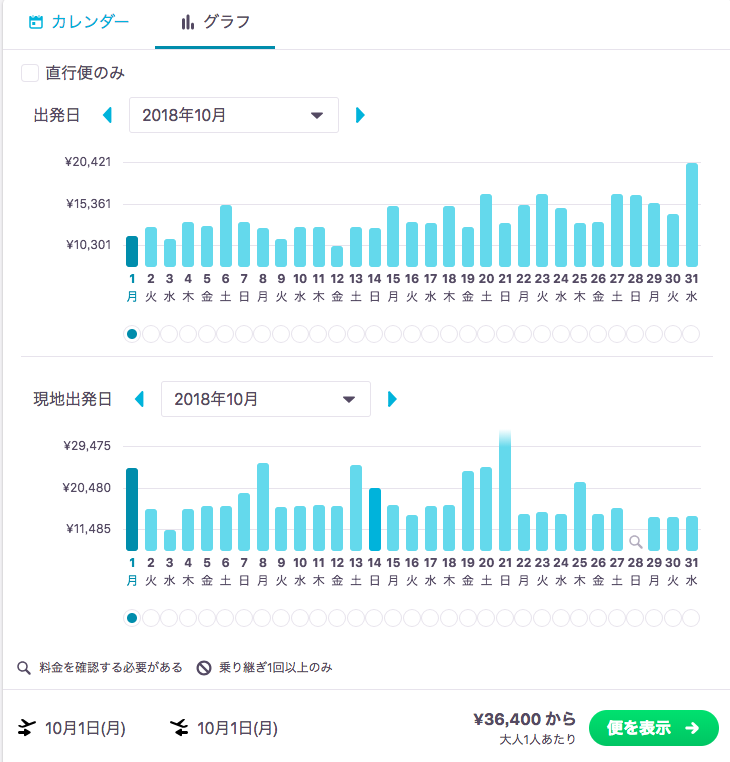Click return bar for day 14
Viewport: 730px width, 762px height.
click(375, 520)
